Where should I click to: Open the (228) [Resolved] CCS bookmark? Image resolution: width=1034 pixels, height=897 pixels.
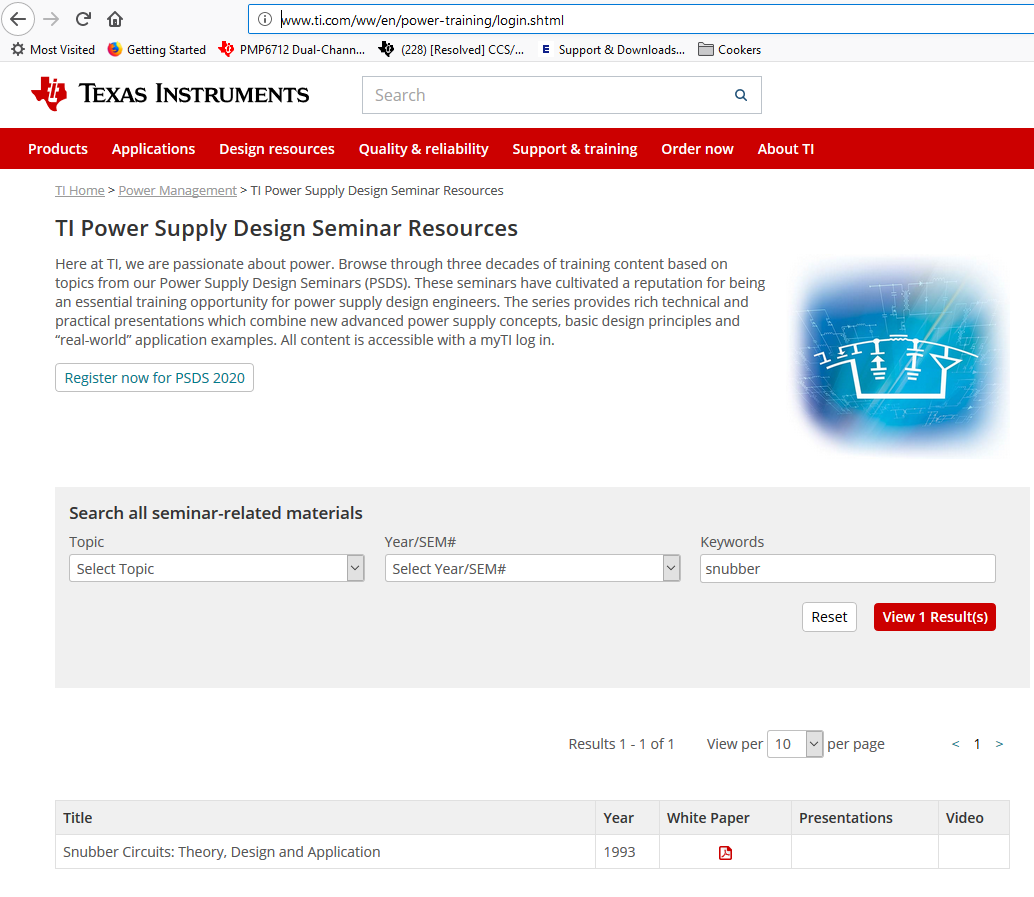coord(452,49)
